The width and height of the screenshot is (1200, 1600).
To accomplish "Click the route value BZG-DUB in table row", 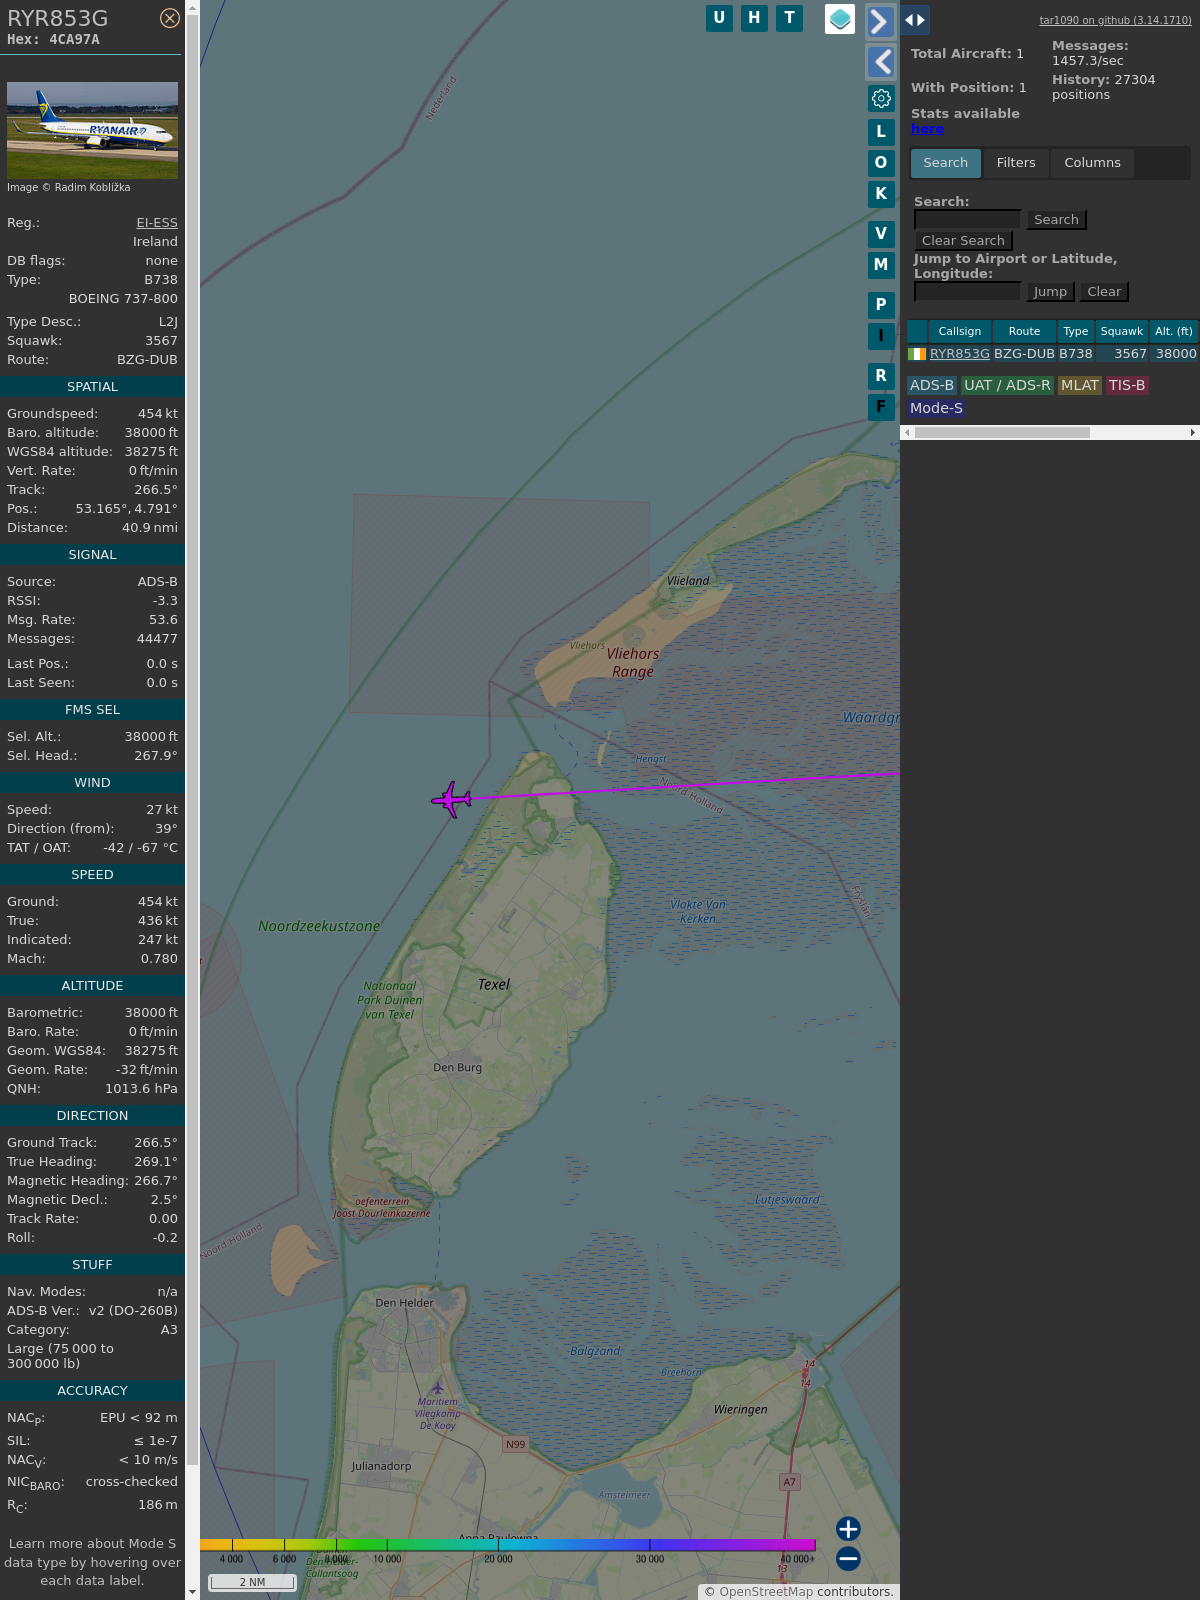I will coord(1024,354).
